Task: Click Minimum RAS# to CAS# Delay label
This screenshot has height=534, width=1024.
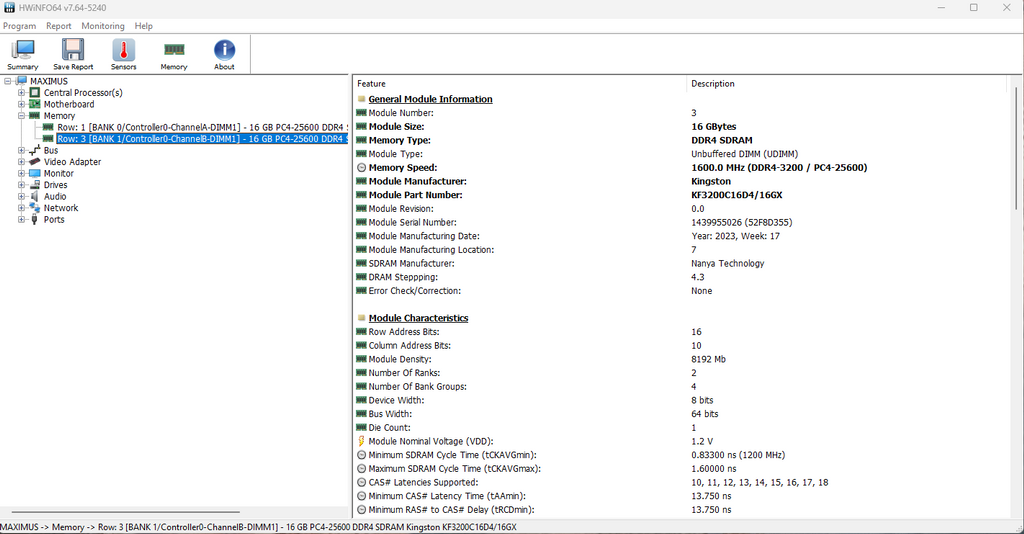Action: point(451,510)
